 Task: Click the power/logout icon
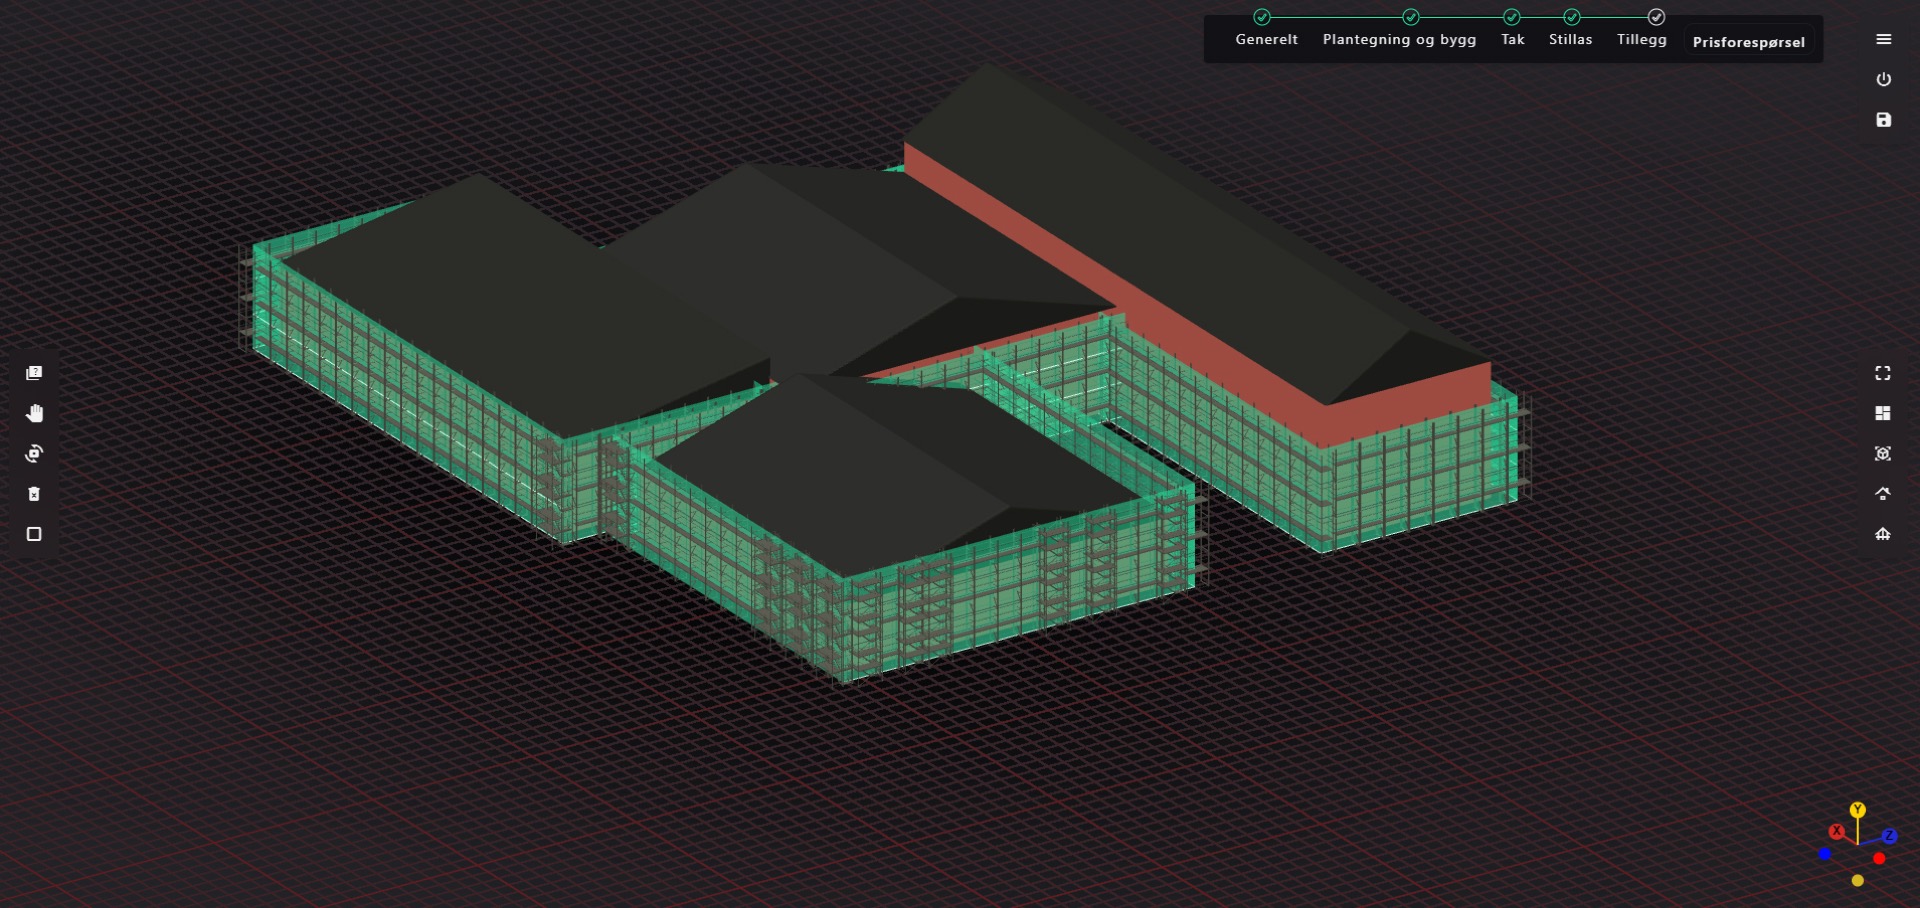[1883, 79]
